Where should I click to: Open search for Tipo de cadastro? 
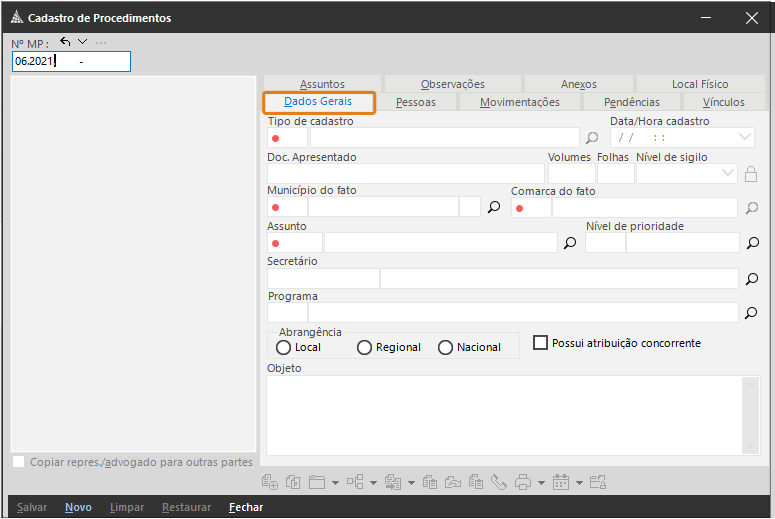(x=592, y=138)
